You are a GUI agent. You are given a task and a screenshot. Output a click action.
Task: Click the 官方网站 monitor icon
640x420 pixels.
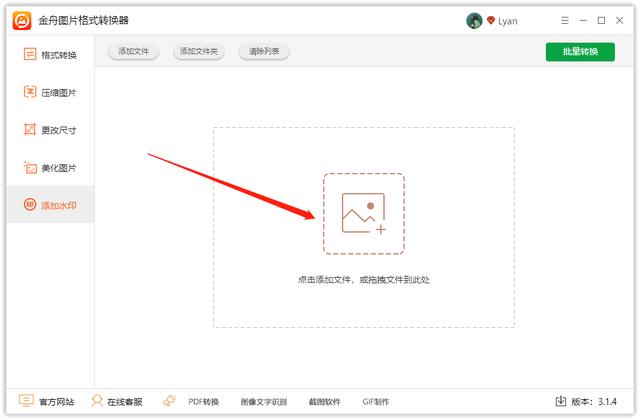click(x=26, y=401)
